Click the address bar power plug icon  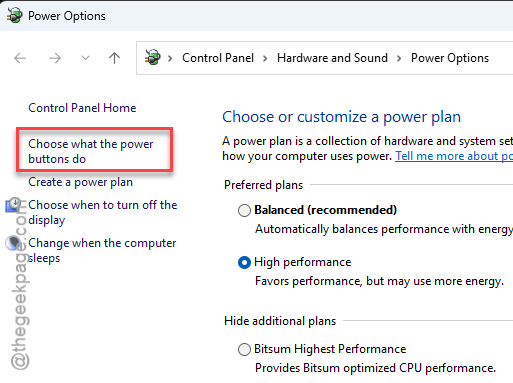[153, 57]
